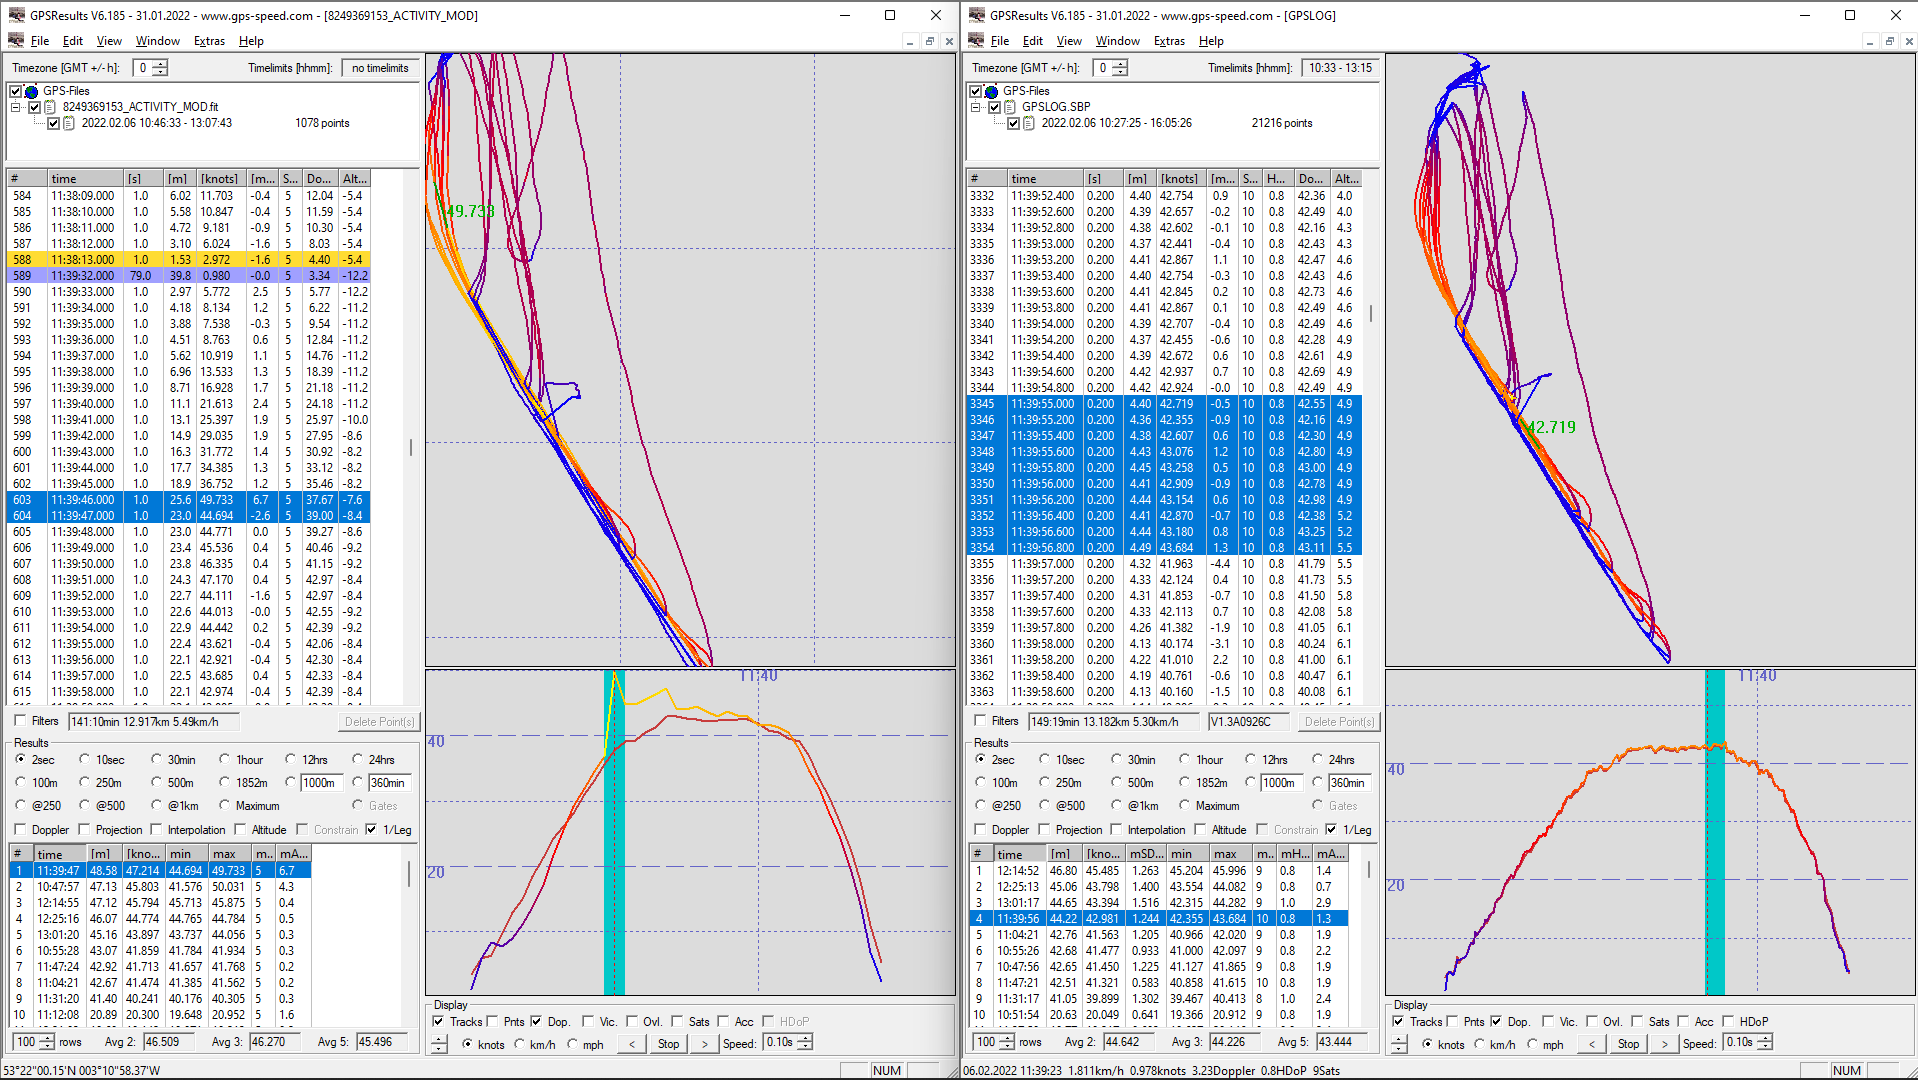Step forward with > button in right window

[1664, 1044]
